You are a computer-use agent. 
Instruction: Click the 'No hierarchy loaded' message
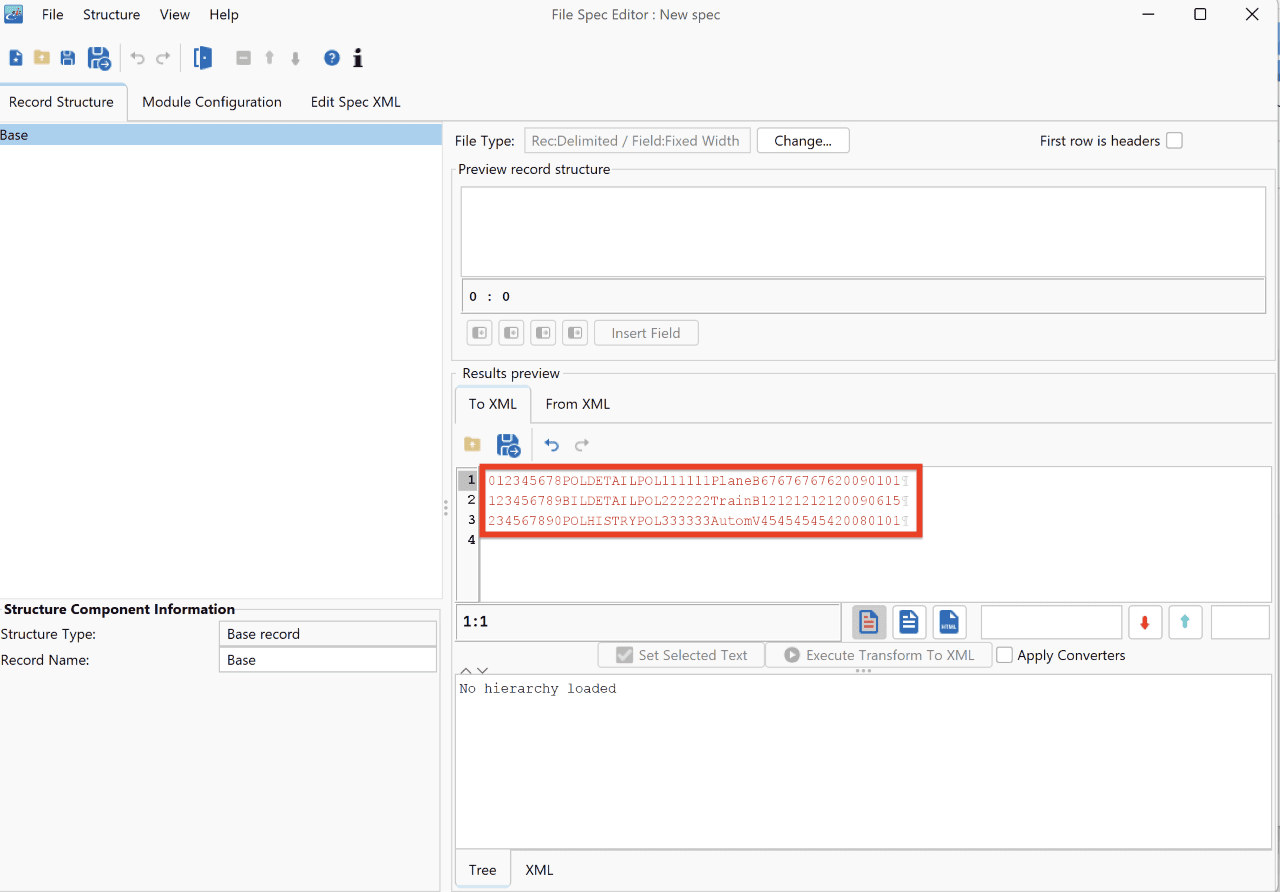pyautogui.click(x=538, y=688)
